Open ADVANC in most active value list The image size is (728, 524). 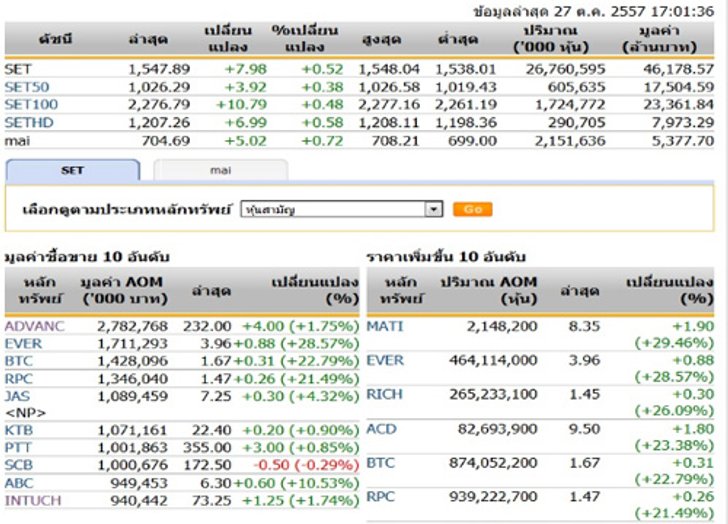34,326
